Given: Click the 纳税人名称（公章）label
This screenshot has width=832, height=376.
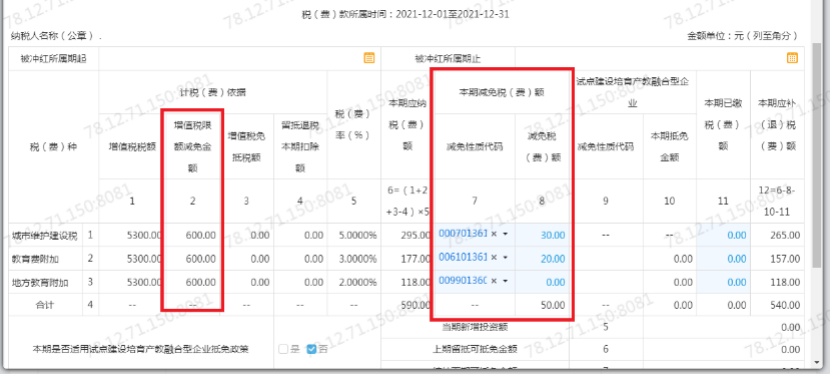Looking at the screenshot, I should point(56,37).
